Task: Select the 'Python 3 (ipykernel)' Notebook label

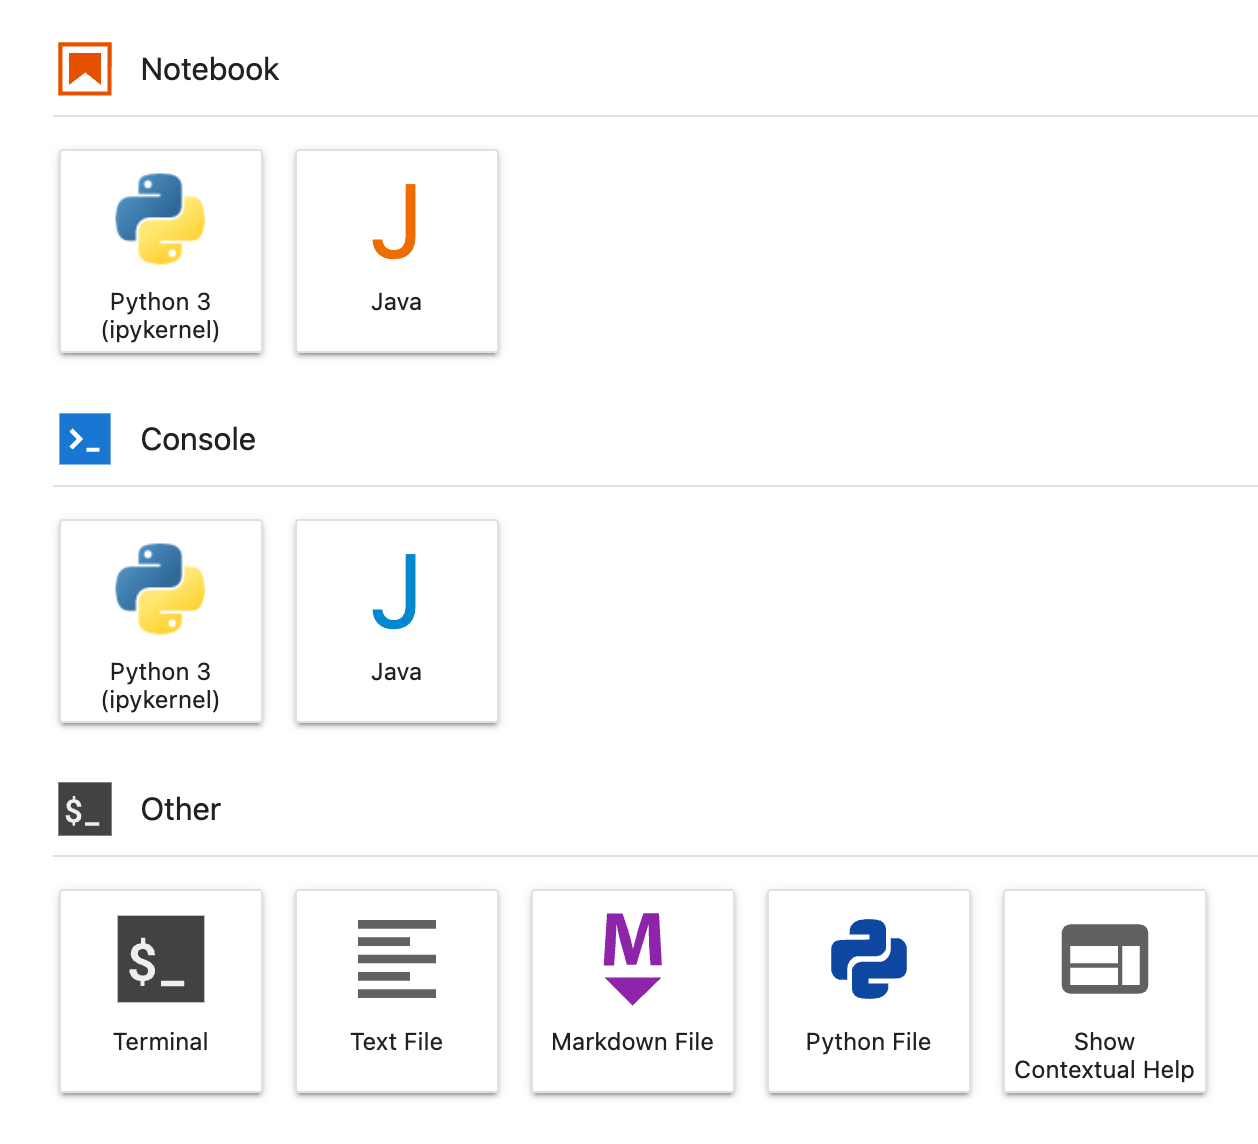Action: 160,316
